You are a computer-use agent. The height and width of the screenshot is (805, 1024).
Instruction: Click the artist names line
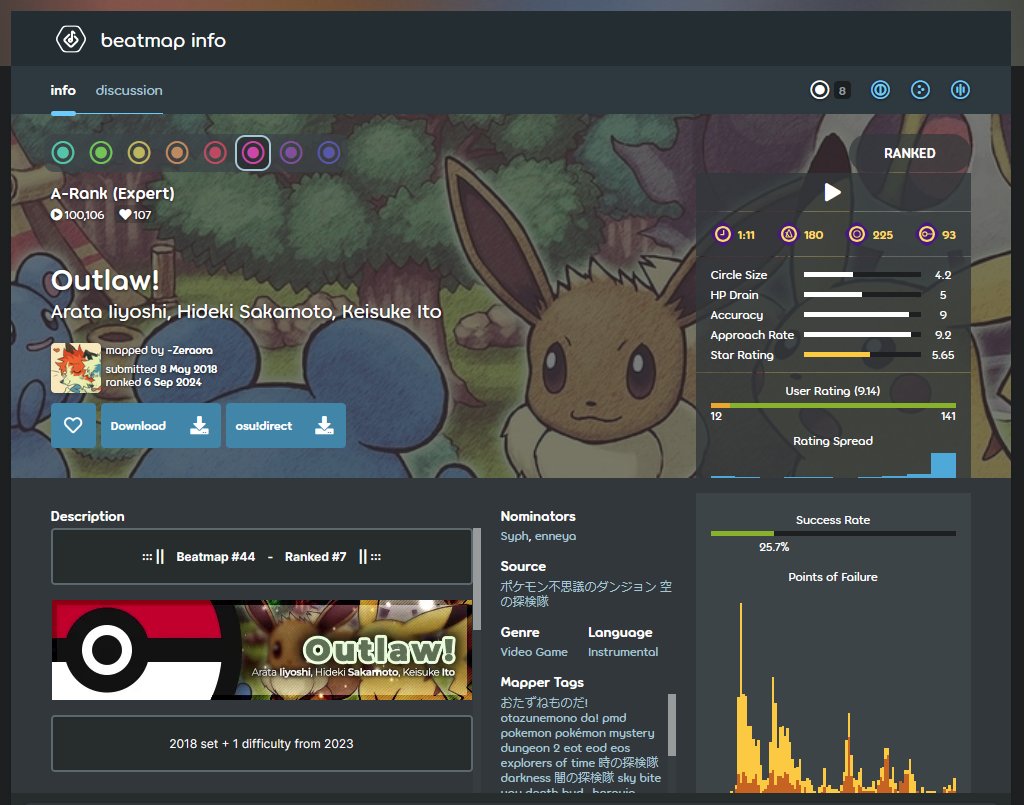pos(246,312)
